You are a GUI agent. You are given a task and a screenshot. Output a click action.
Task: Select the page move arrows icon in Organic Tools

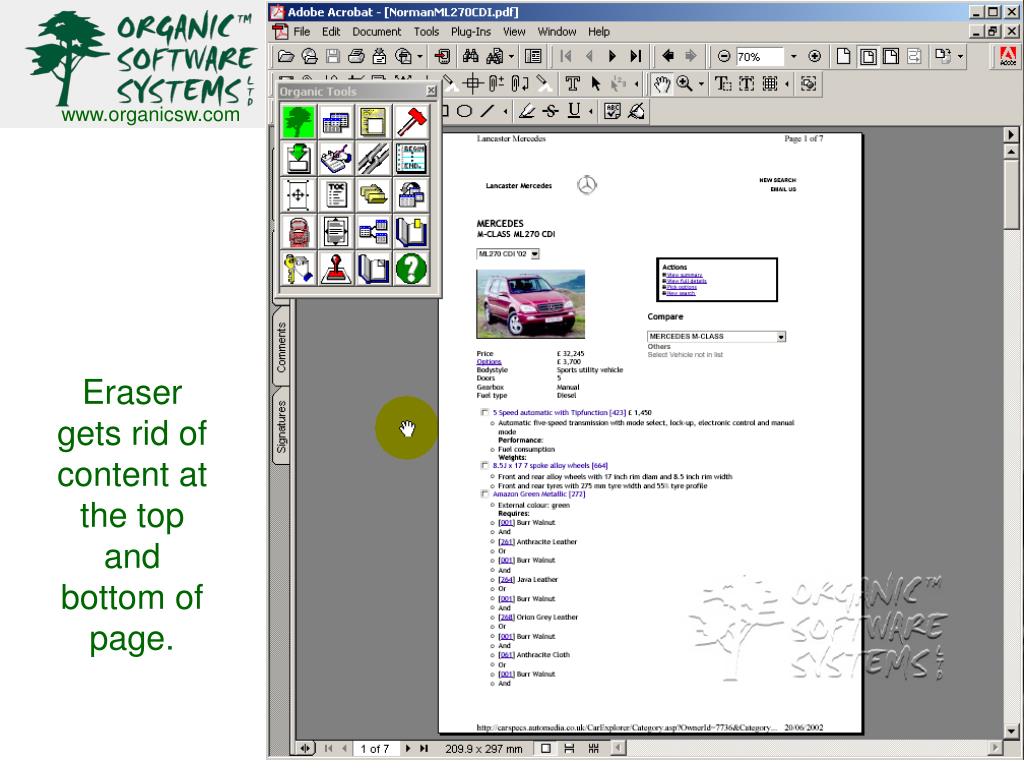click(298, 195)
